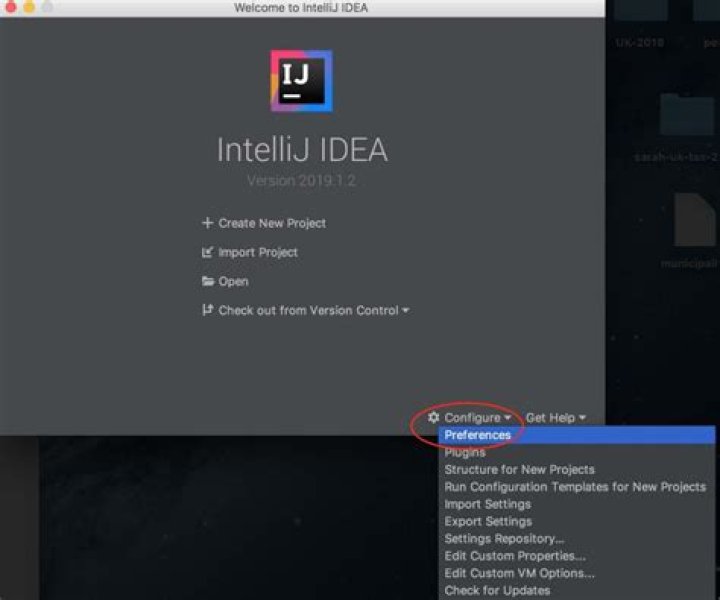Click the folder icon next to Open
720x600 pixels.
coord(208,282)
